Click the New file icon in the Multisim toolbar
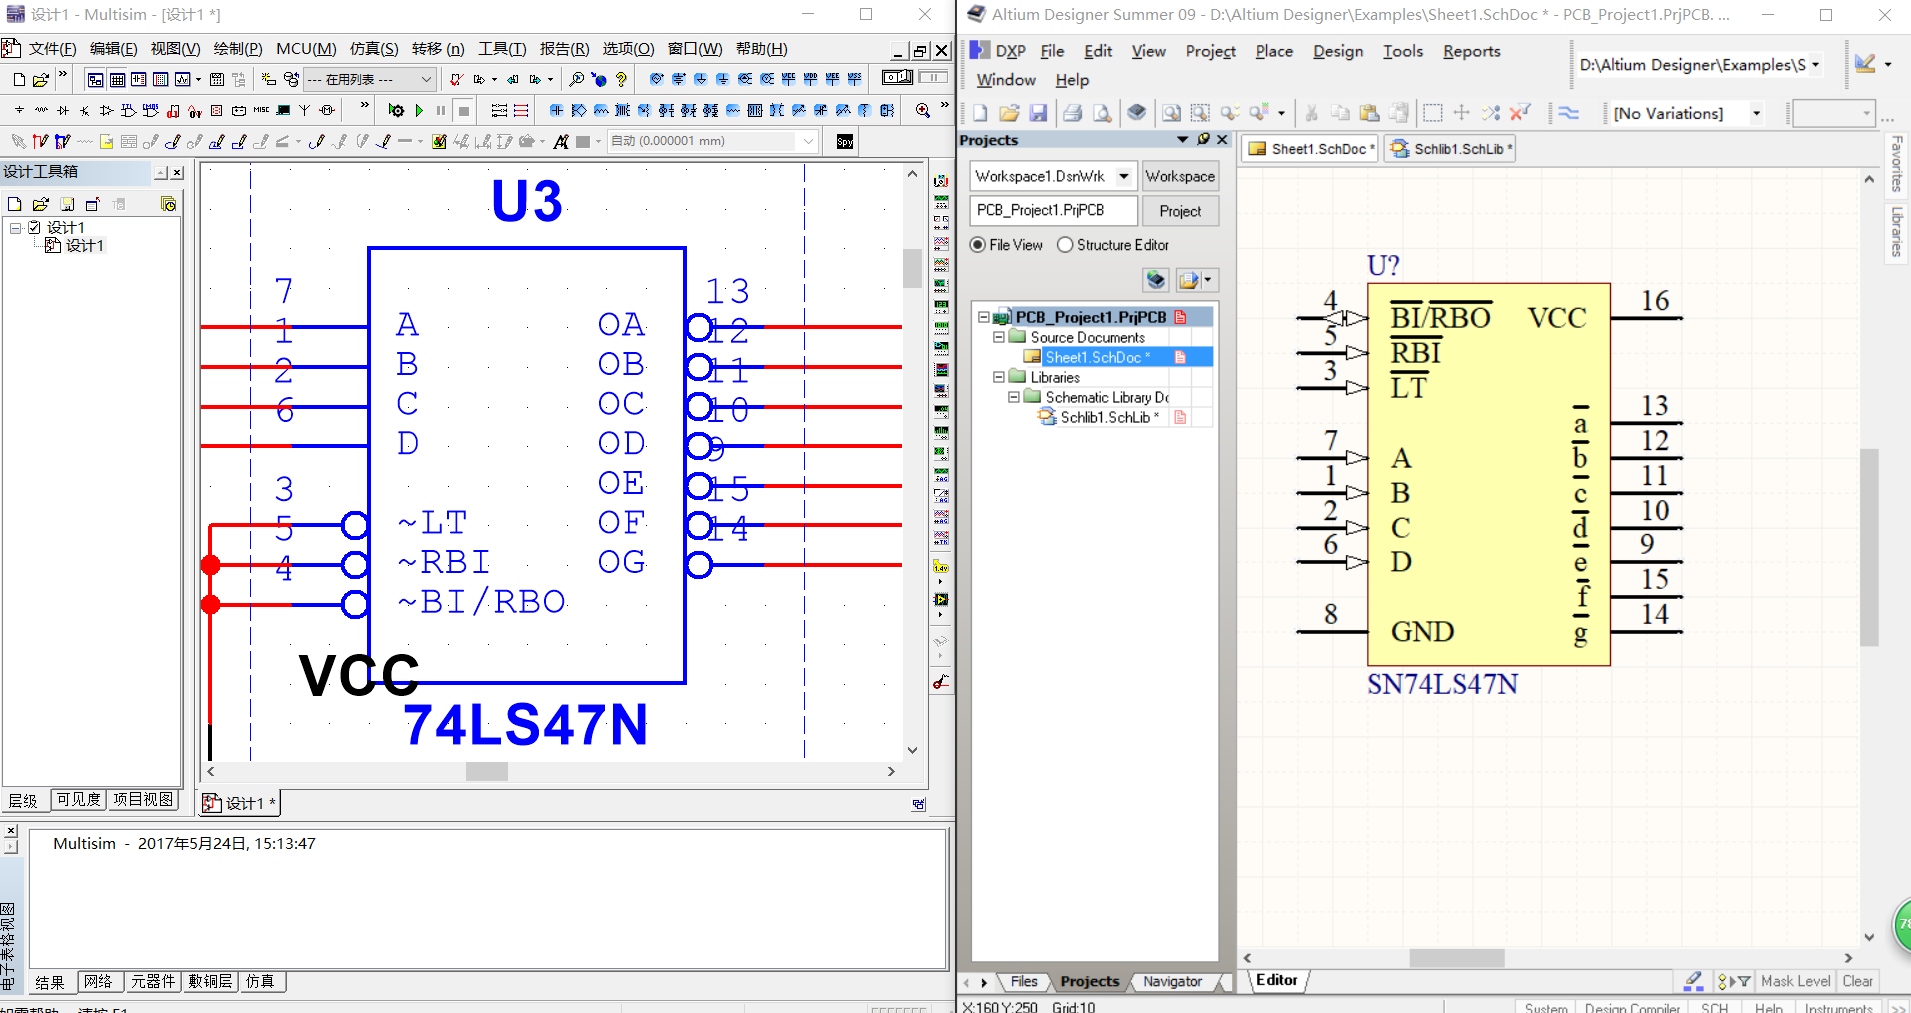1911x1013 pixels. (19, 79)
